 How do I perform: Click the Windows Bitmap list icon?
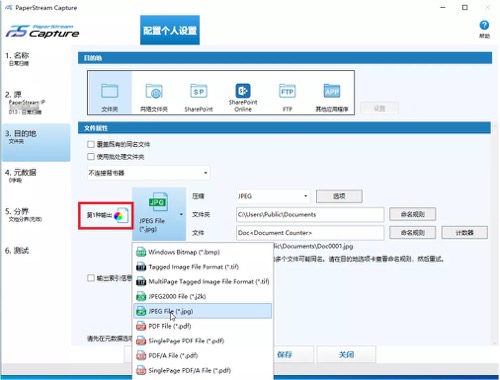(x=141, y=252)
